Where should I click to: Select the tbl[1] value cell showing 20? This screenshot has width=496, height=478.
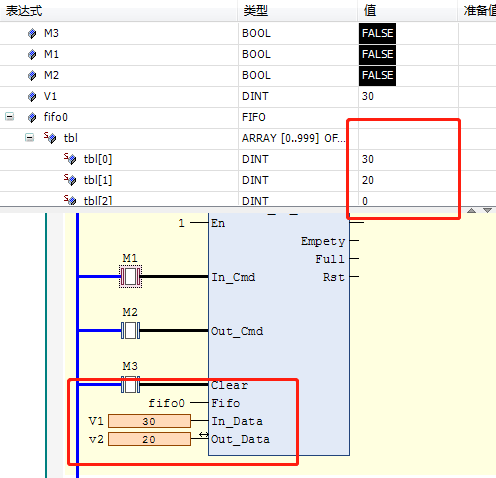pyautogui.click(x=408, y=180)
